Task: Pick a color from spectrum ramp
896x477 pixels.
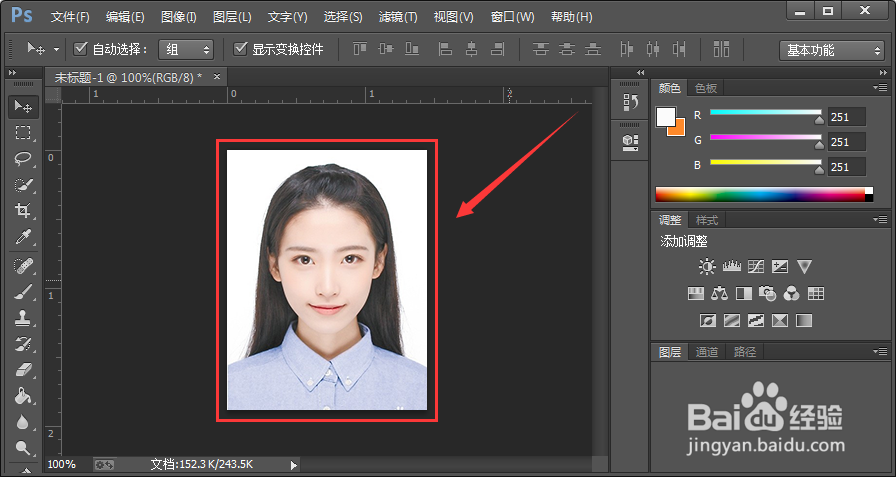Action: pos(764,194)
